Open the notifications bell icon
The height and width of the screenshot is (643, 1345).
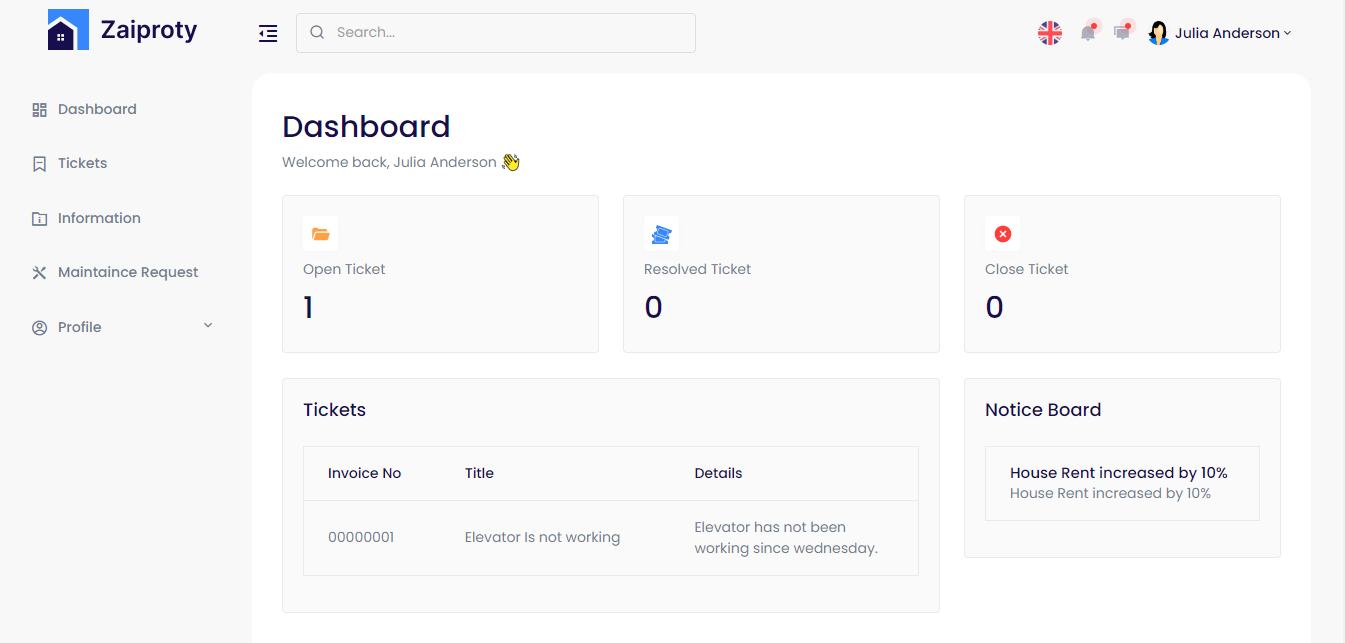point(1088,33)
